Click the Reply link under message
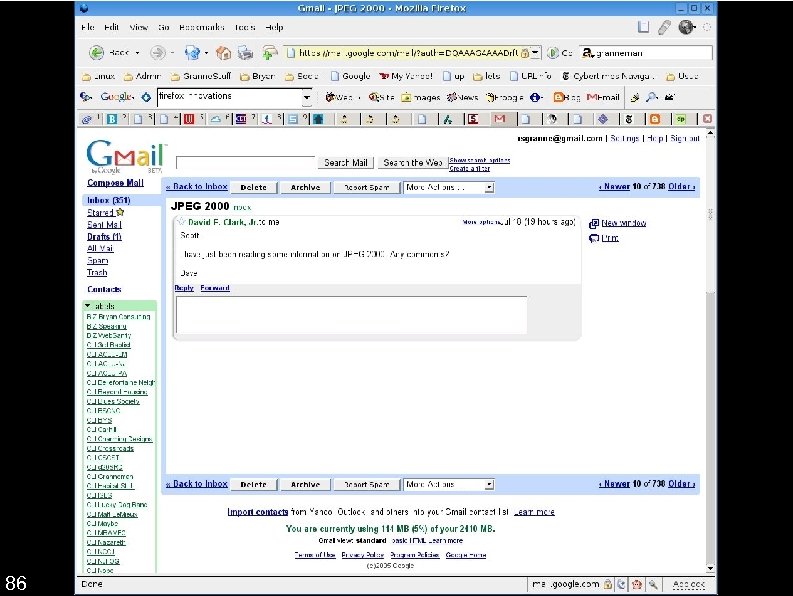Image resolution: width=793 pixels, height=596 pixels. pyautogui.click(x=184, y=288)
